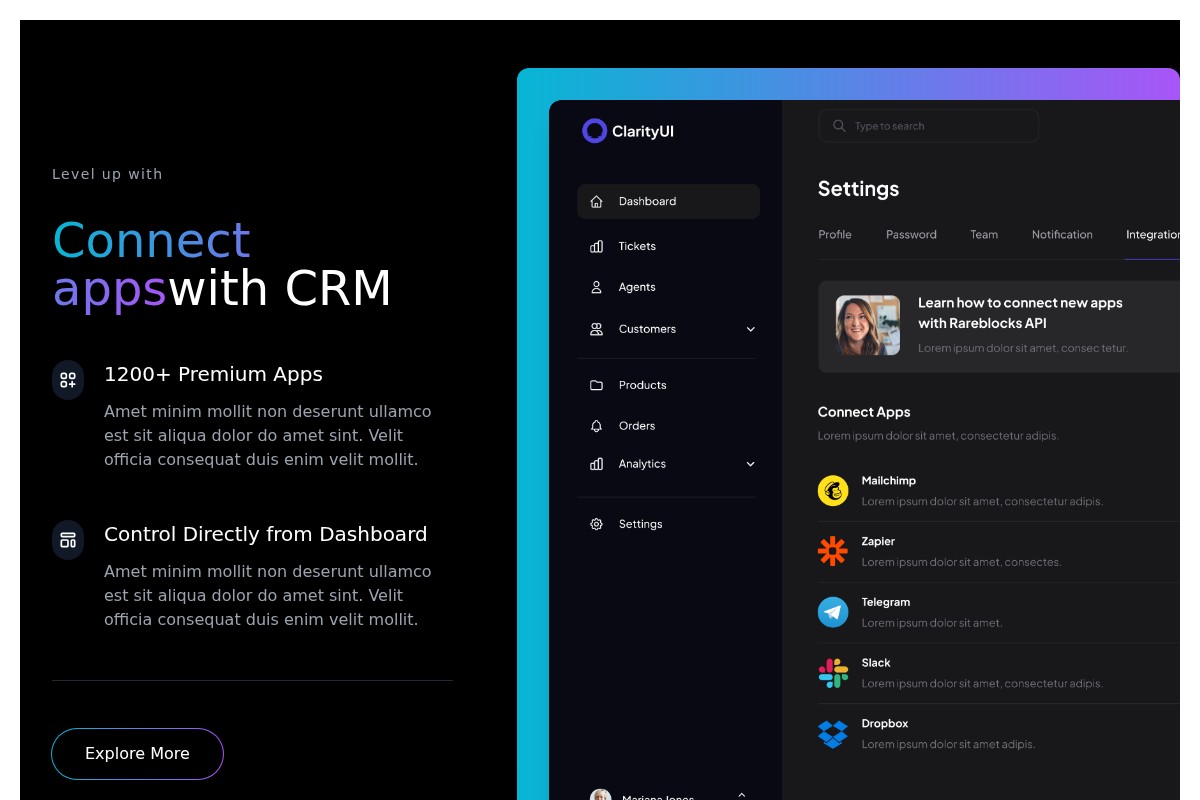This screenshot has width=1200, height=800.
Task: Click the Zapier app icon
Action: 833,551
